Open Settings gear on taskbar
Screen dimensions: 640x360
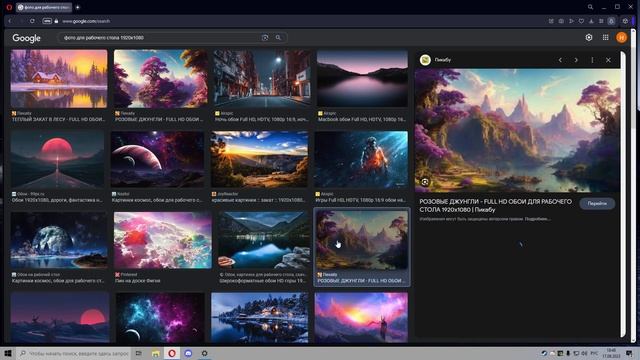[x=204, y=353]
